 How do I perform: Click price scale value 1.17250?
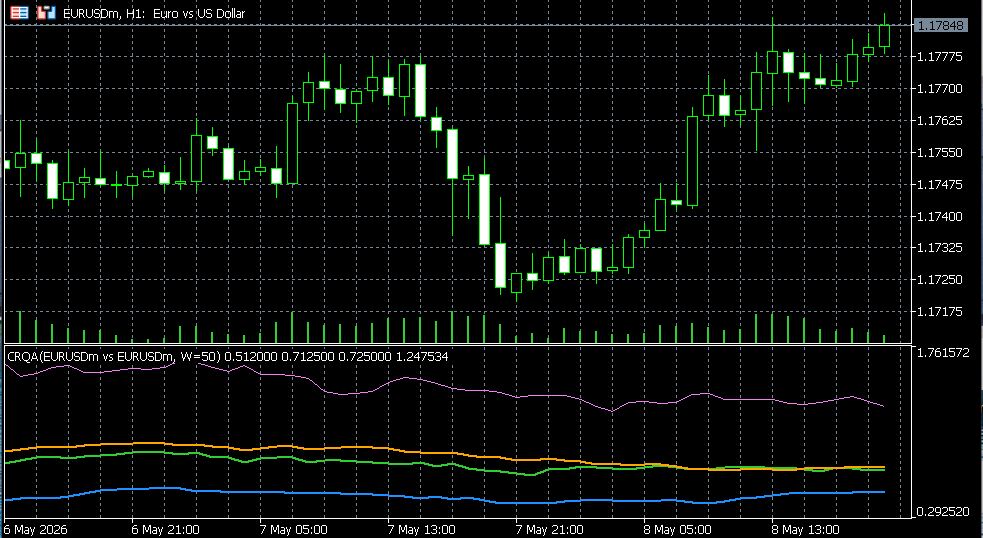(x=940, y=280)
